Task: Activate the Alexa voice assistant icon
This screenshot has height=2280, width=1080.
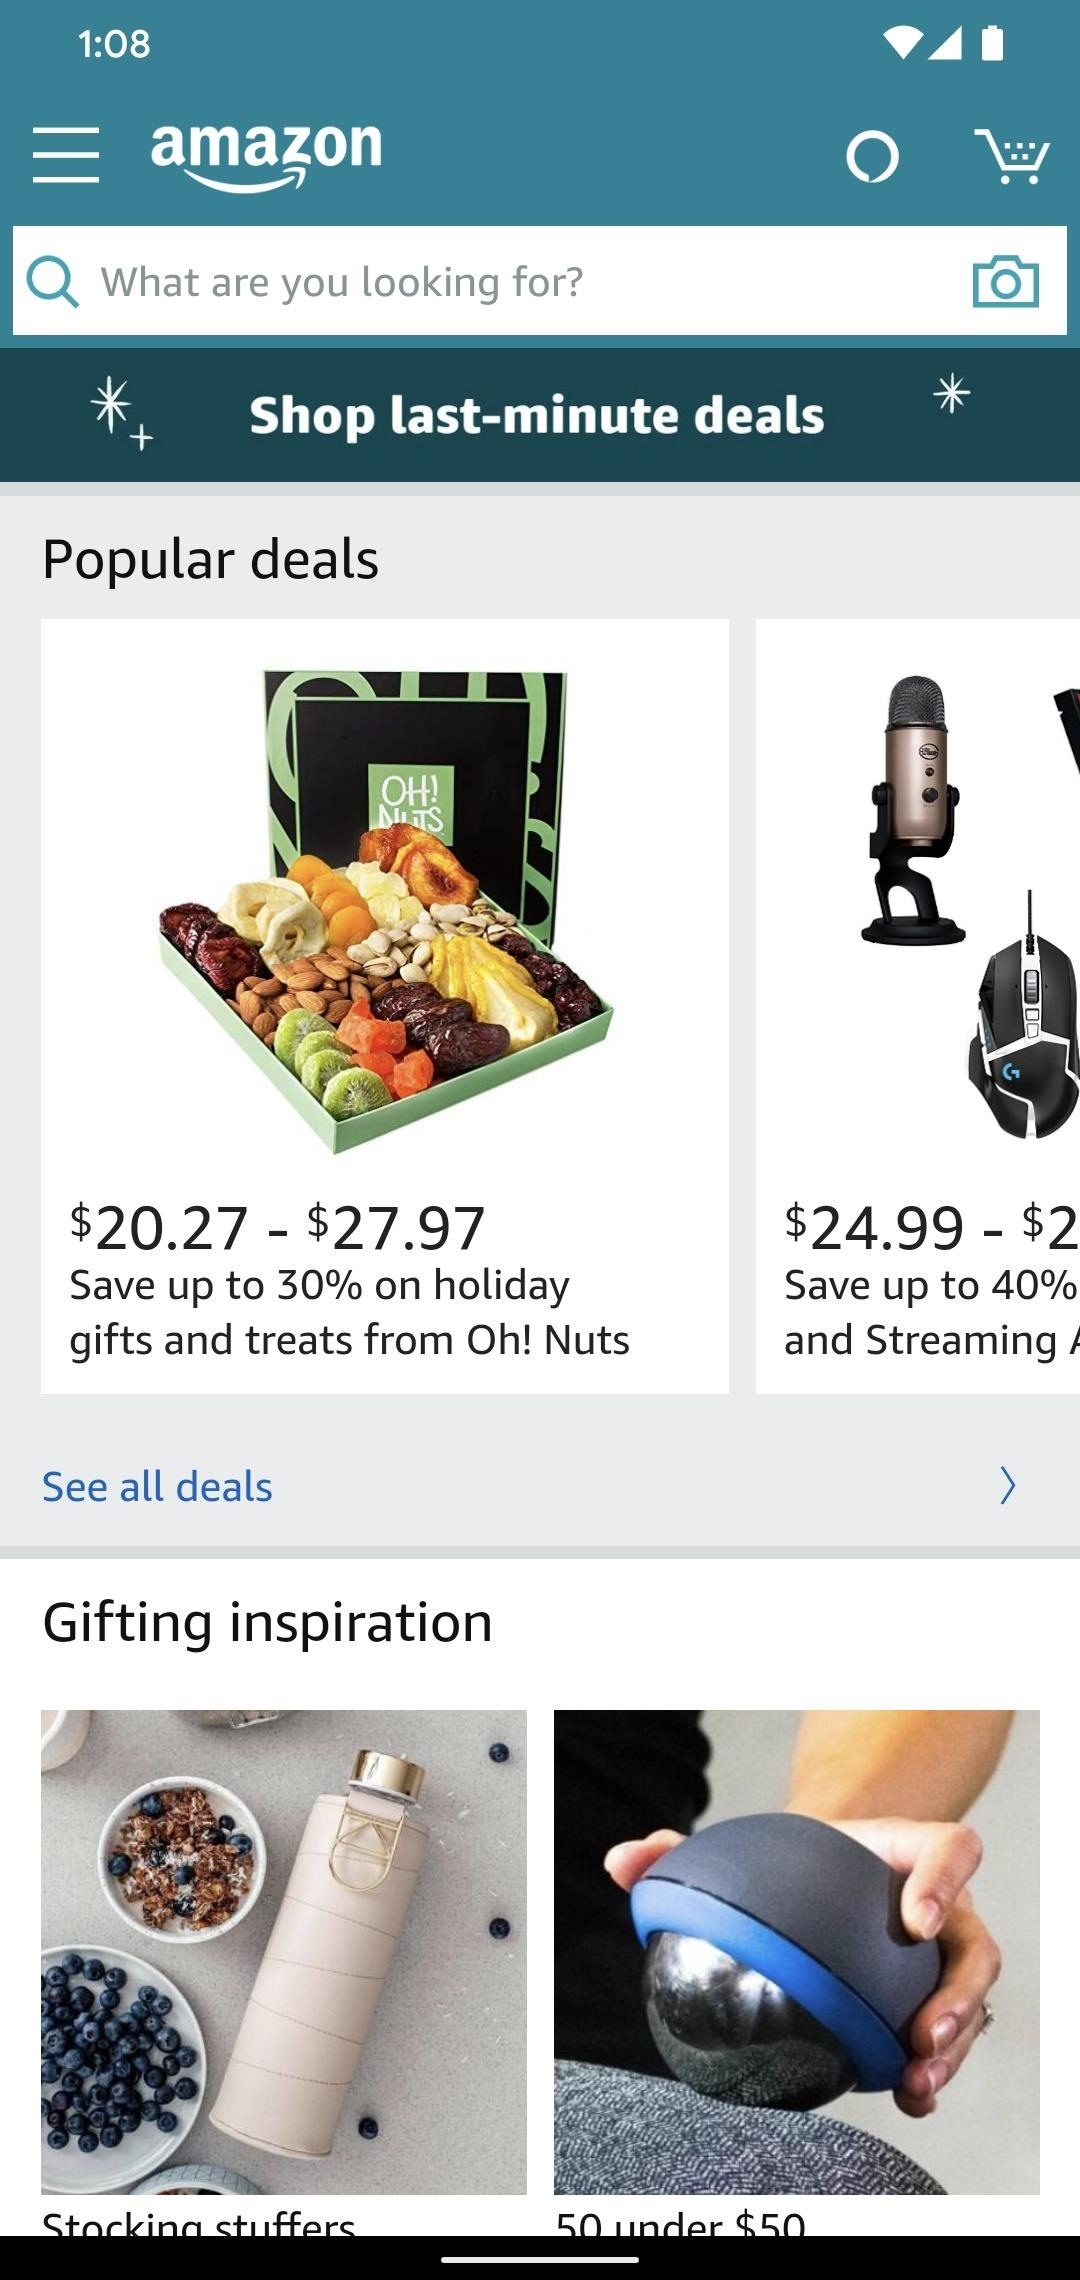Action: (872, 157)
